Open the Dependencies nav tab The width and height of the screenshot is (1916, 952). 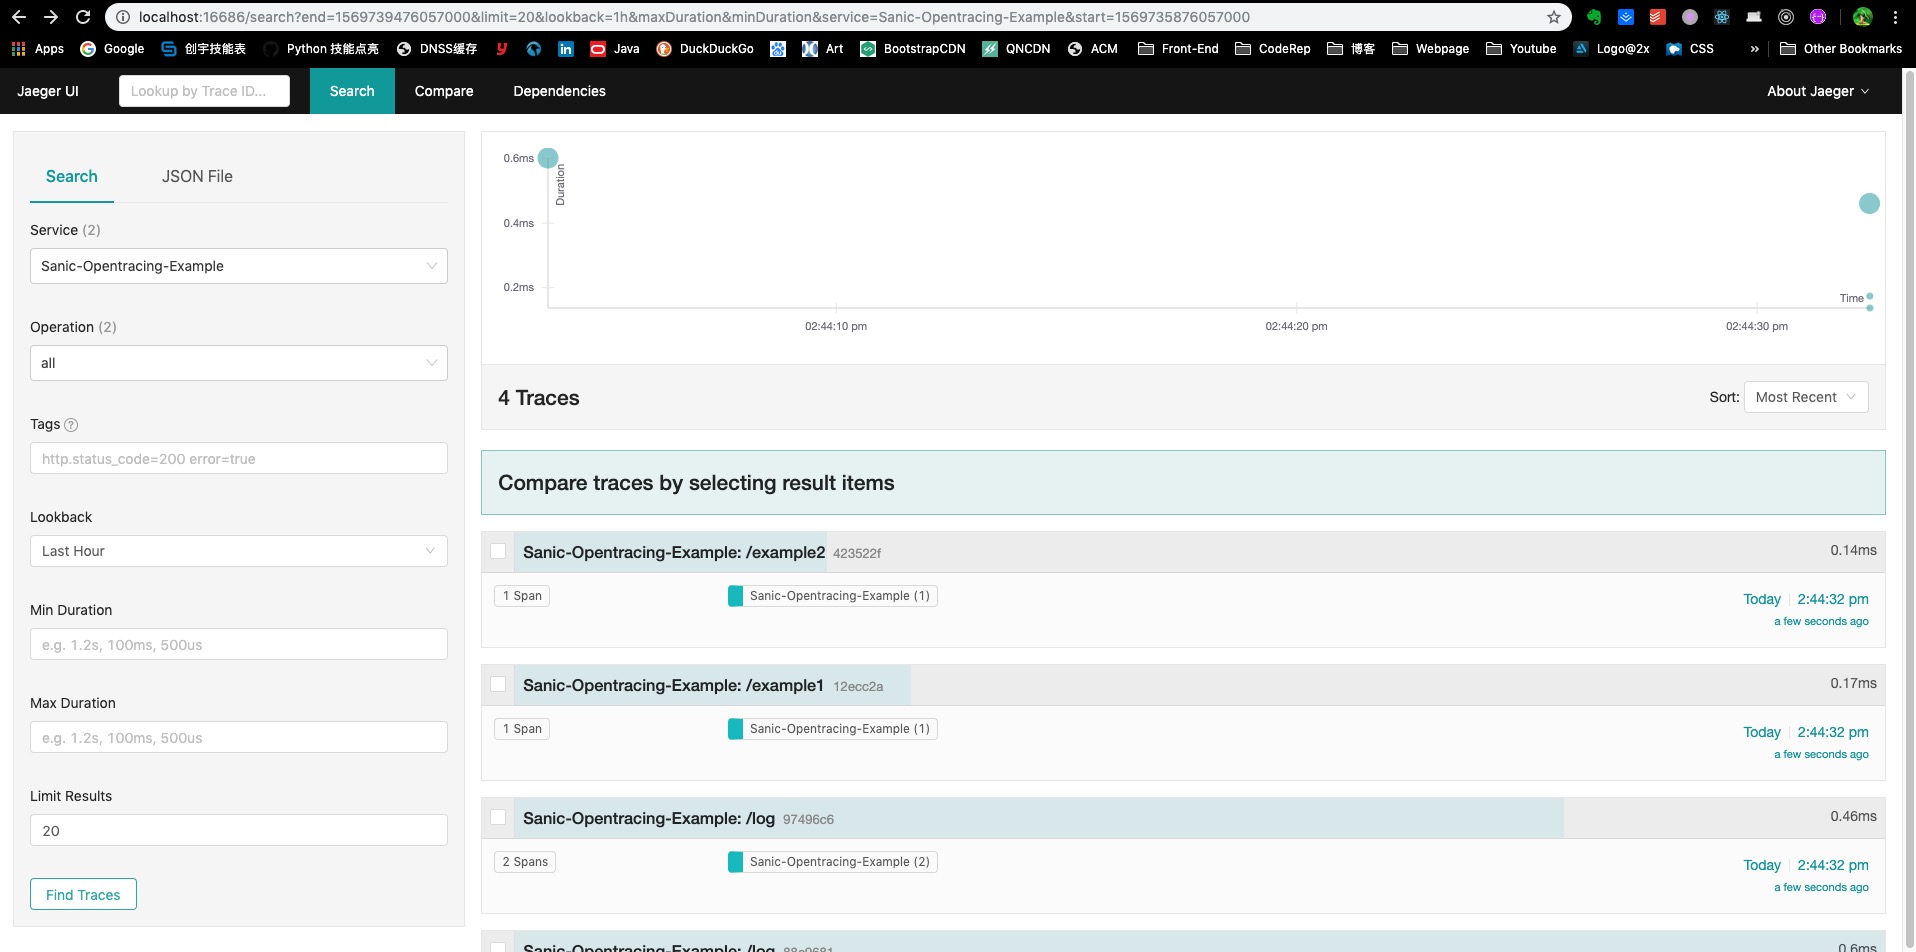coord(559,91)
